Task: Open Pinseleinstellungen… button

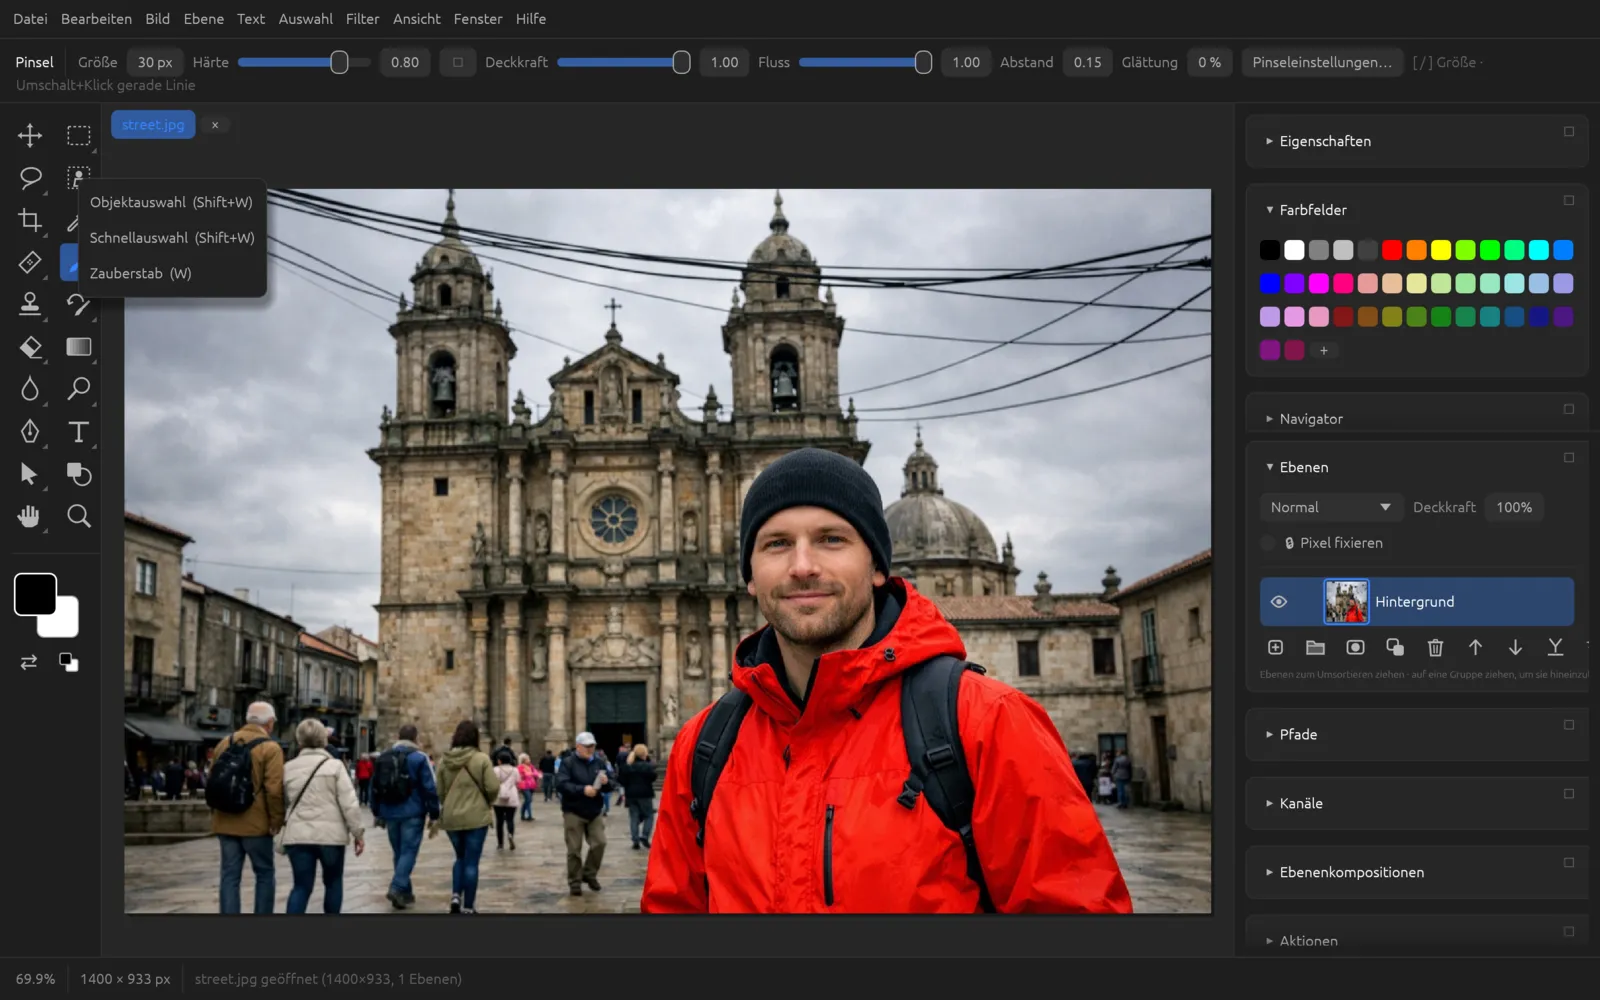Action: click(x=1322, y=62)
